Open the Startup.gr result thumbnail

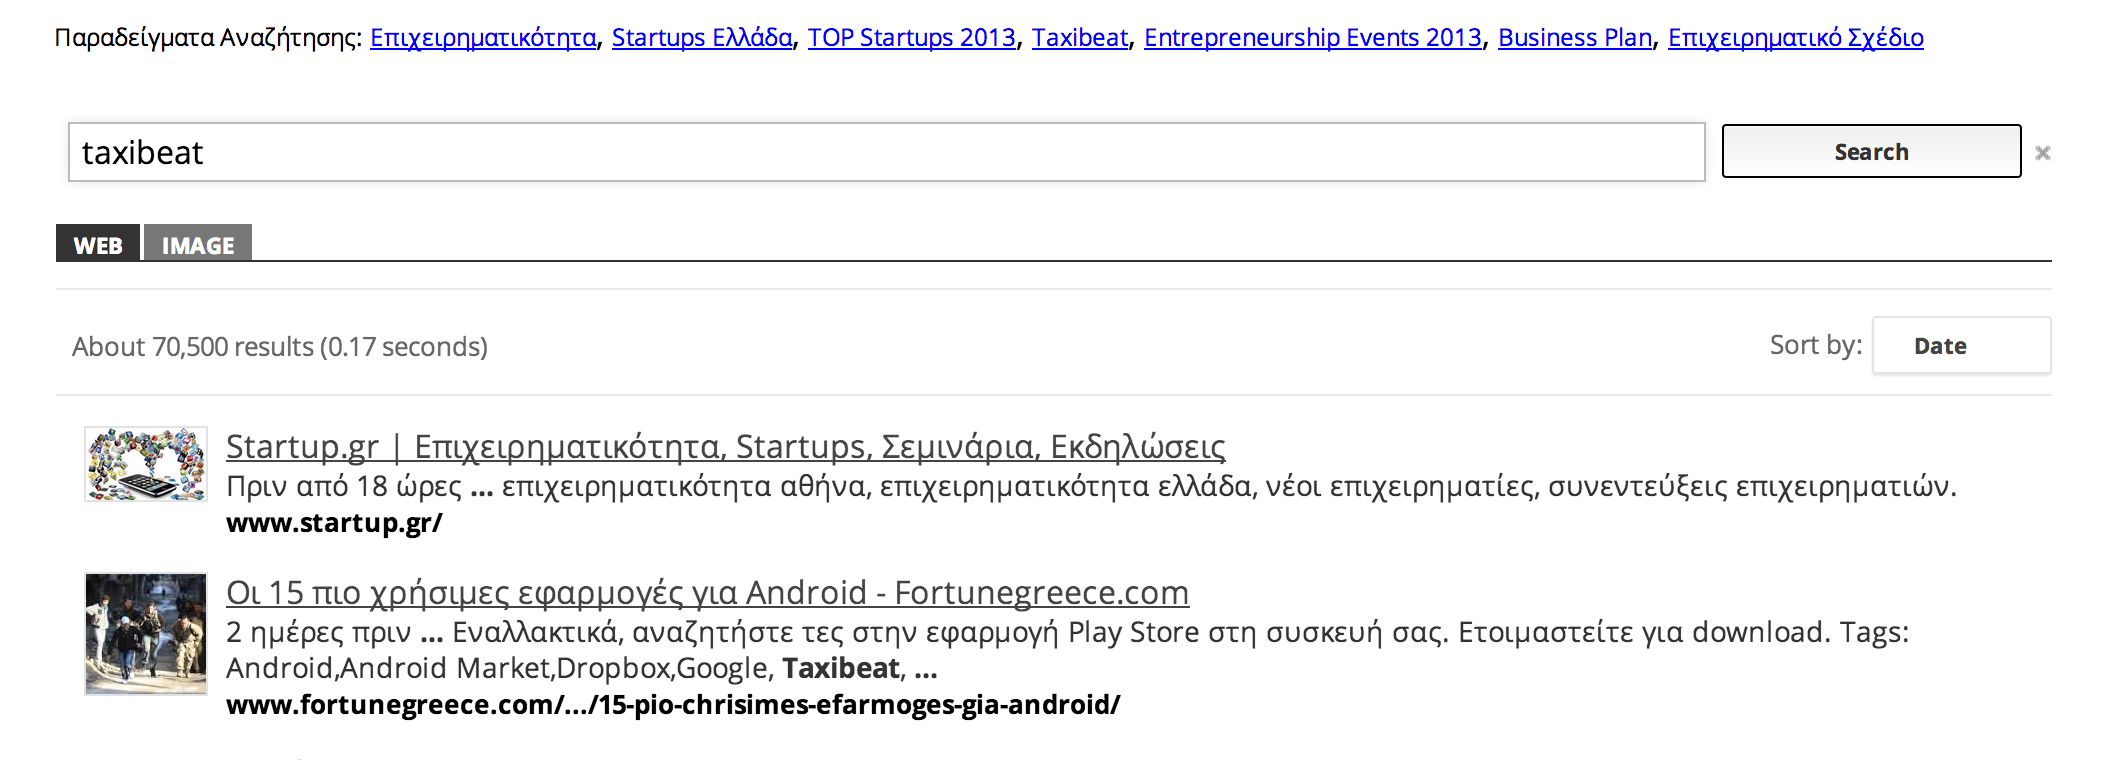pos(146,464)
